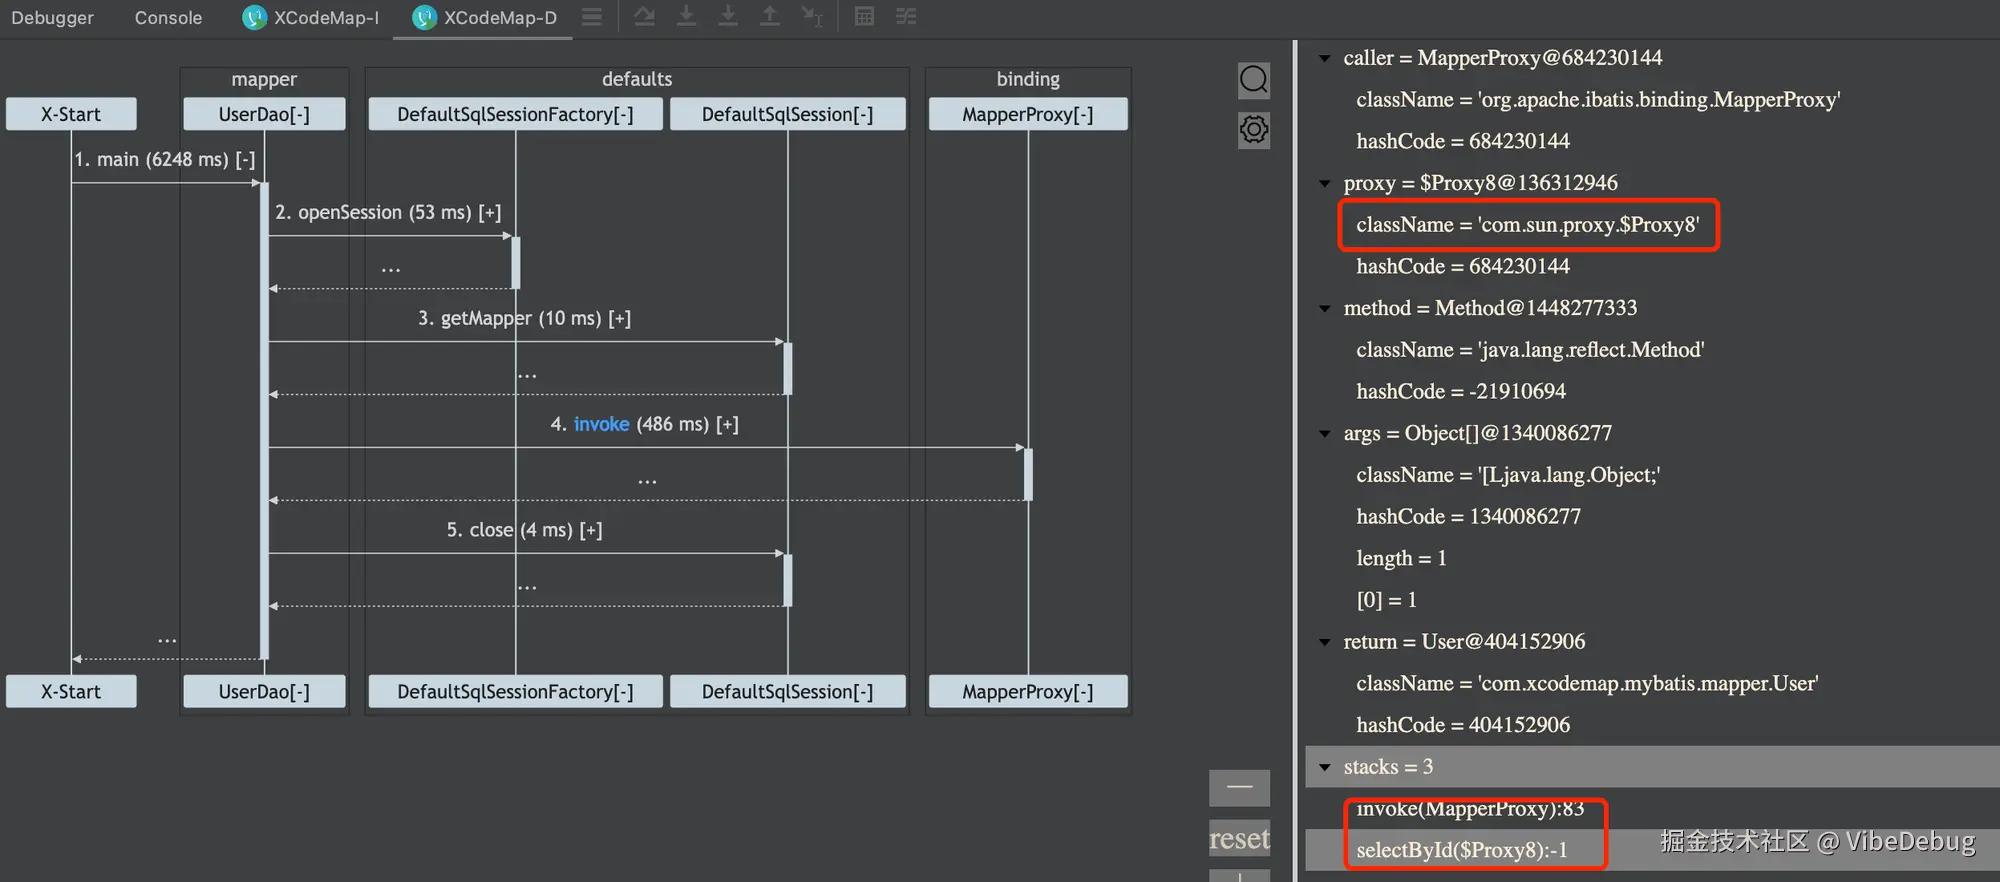Click the mapper package header
The width and height of the screenshot is (2000, 882).
(264, 79)
